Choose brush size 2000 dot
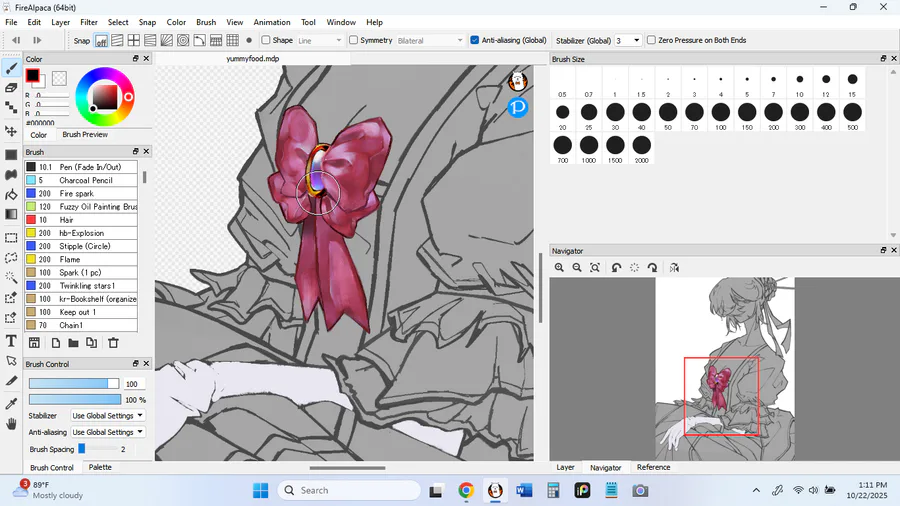Viewport: 900px width, 506px height. [641, 145]
